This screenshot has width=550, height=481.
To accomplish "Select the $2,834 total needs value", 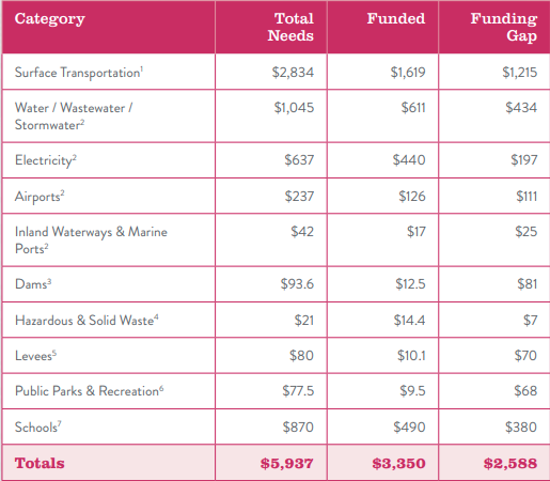I will tap(293, 73).
